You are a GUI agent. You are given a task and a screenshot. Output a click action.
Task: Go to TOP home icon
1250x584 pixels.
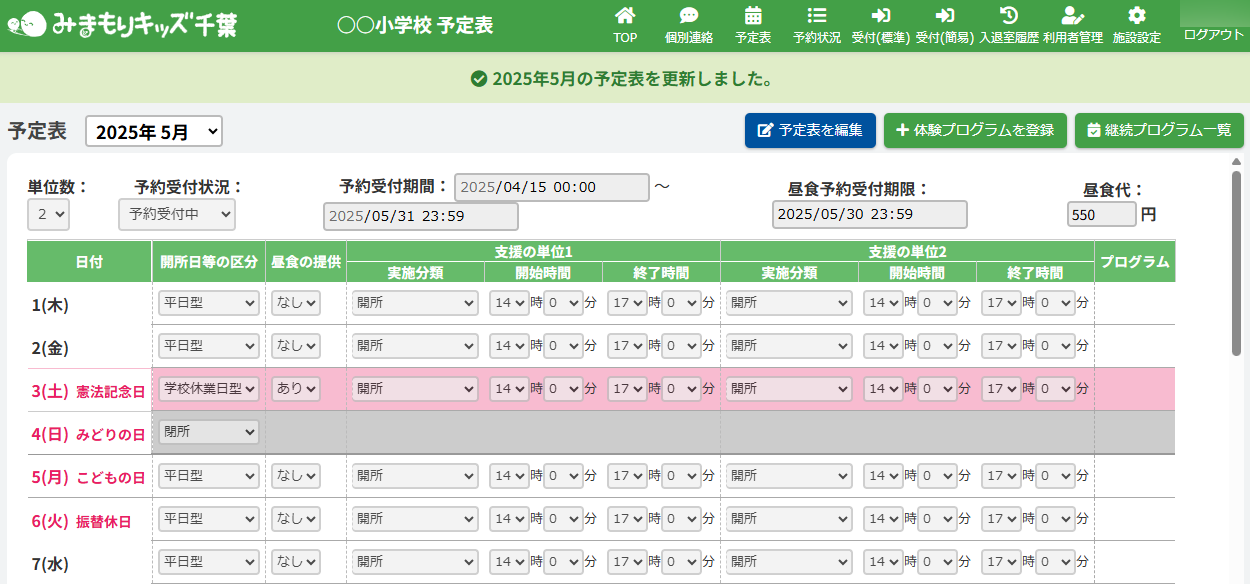pos(625,25)
